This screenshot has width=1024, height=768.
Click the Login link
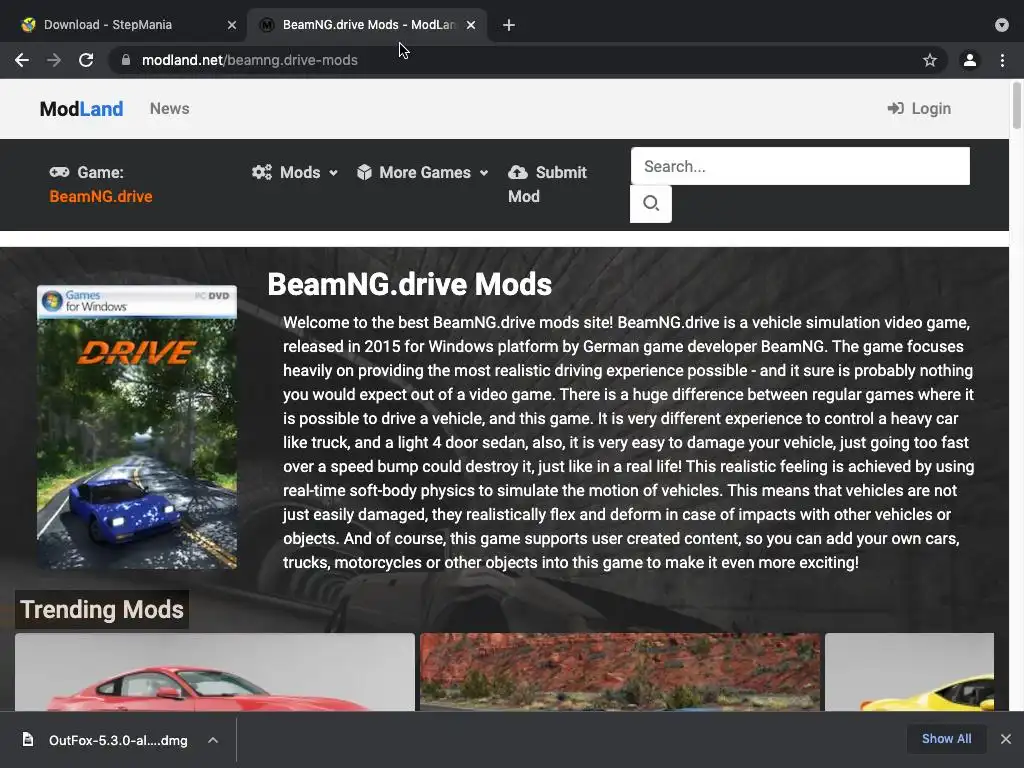pos(920,108)
